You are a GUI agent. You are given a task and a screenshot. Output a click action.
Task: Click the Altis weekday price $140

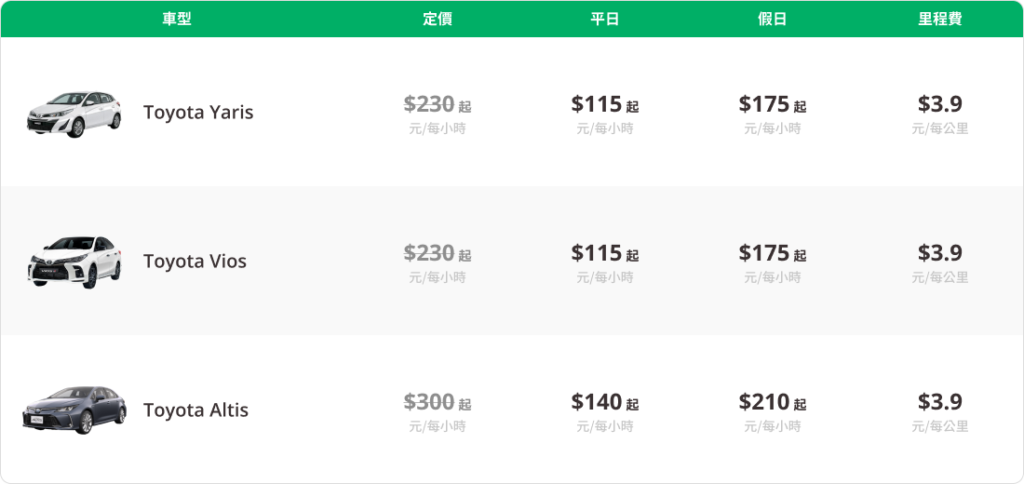click(x=597, y=402)
